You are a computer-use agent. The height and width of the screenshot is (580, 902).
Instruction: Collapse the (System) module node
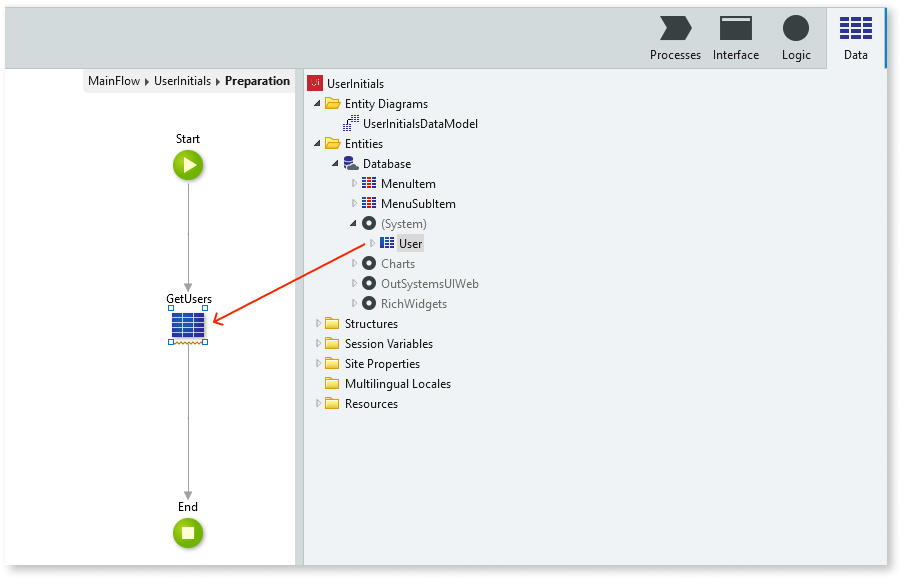[x=353, y=223]
